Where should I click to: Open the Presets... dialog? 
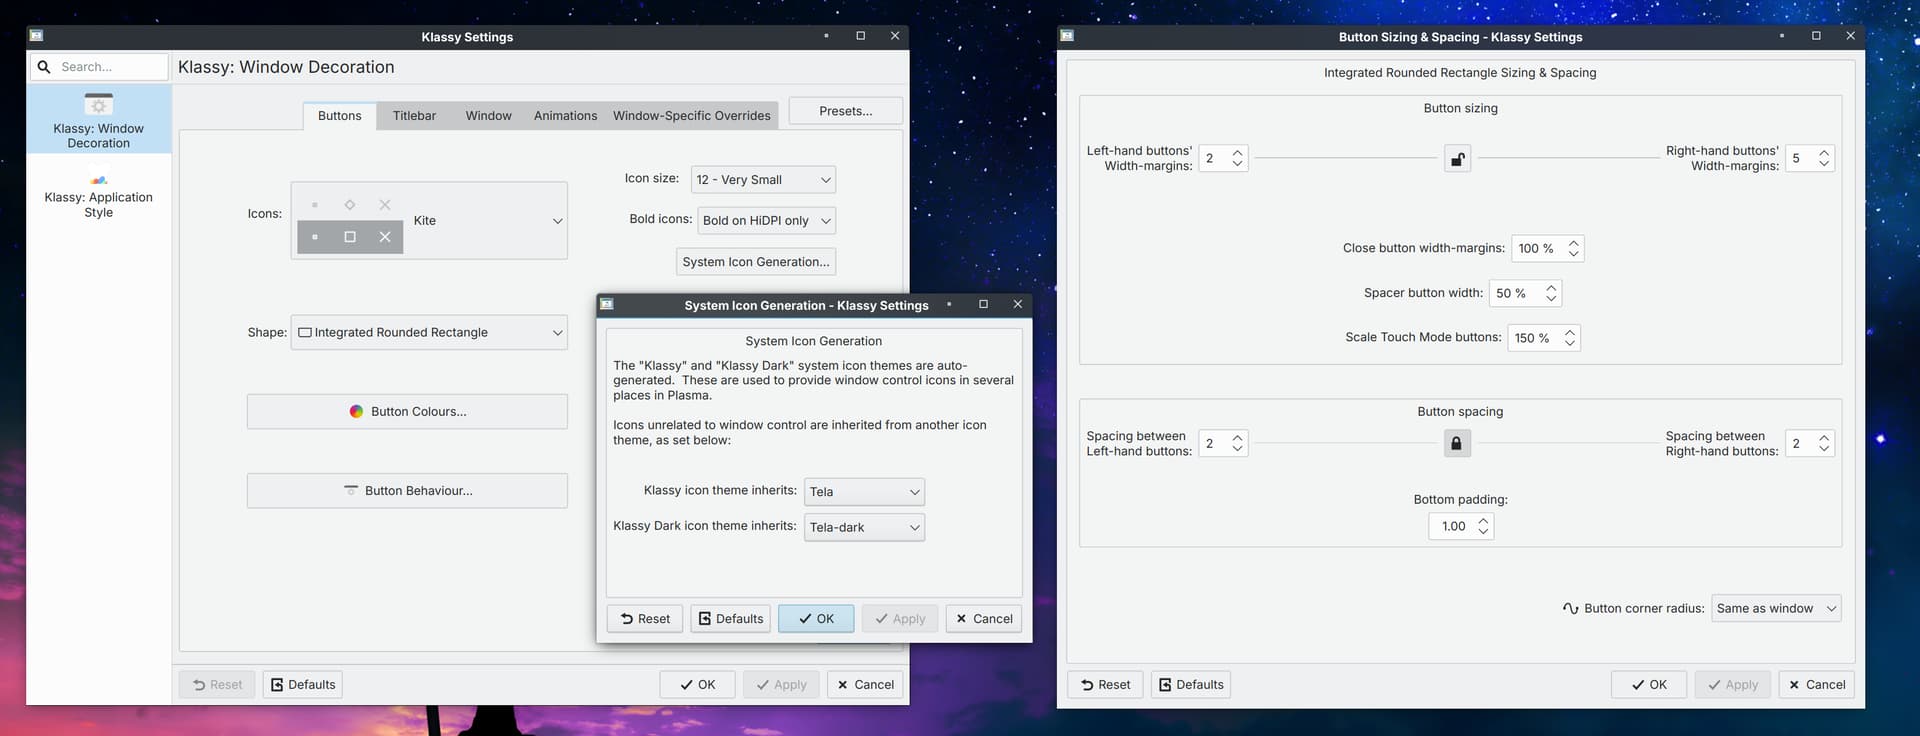click(846, 111)
